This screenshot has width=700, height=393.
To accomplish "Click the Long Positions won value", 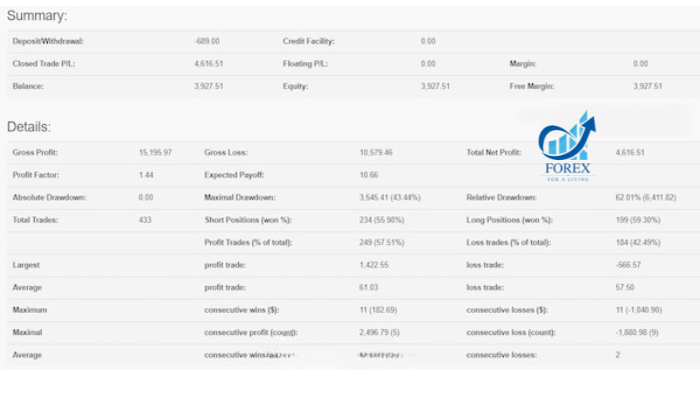I will pos(638,220).
